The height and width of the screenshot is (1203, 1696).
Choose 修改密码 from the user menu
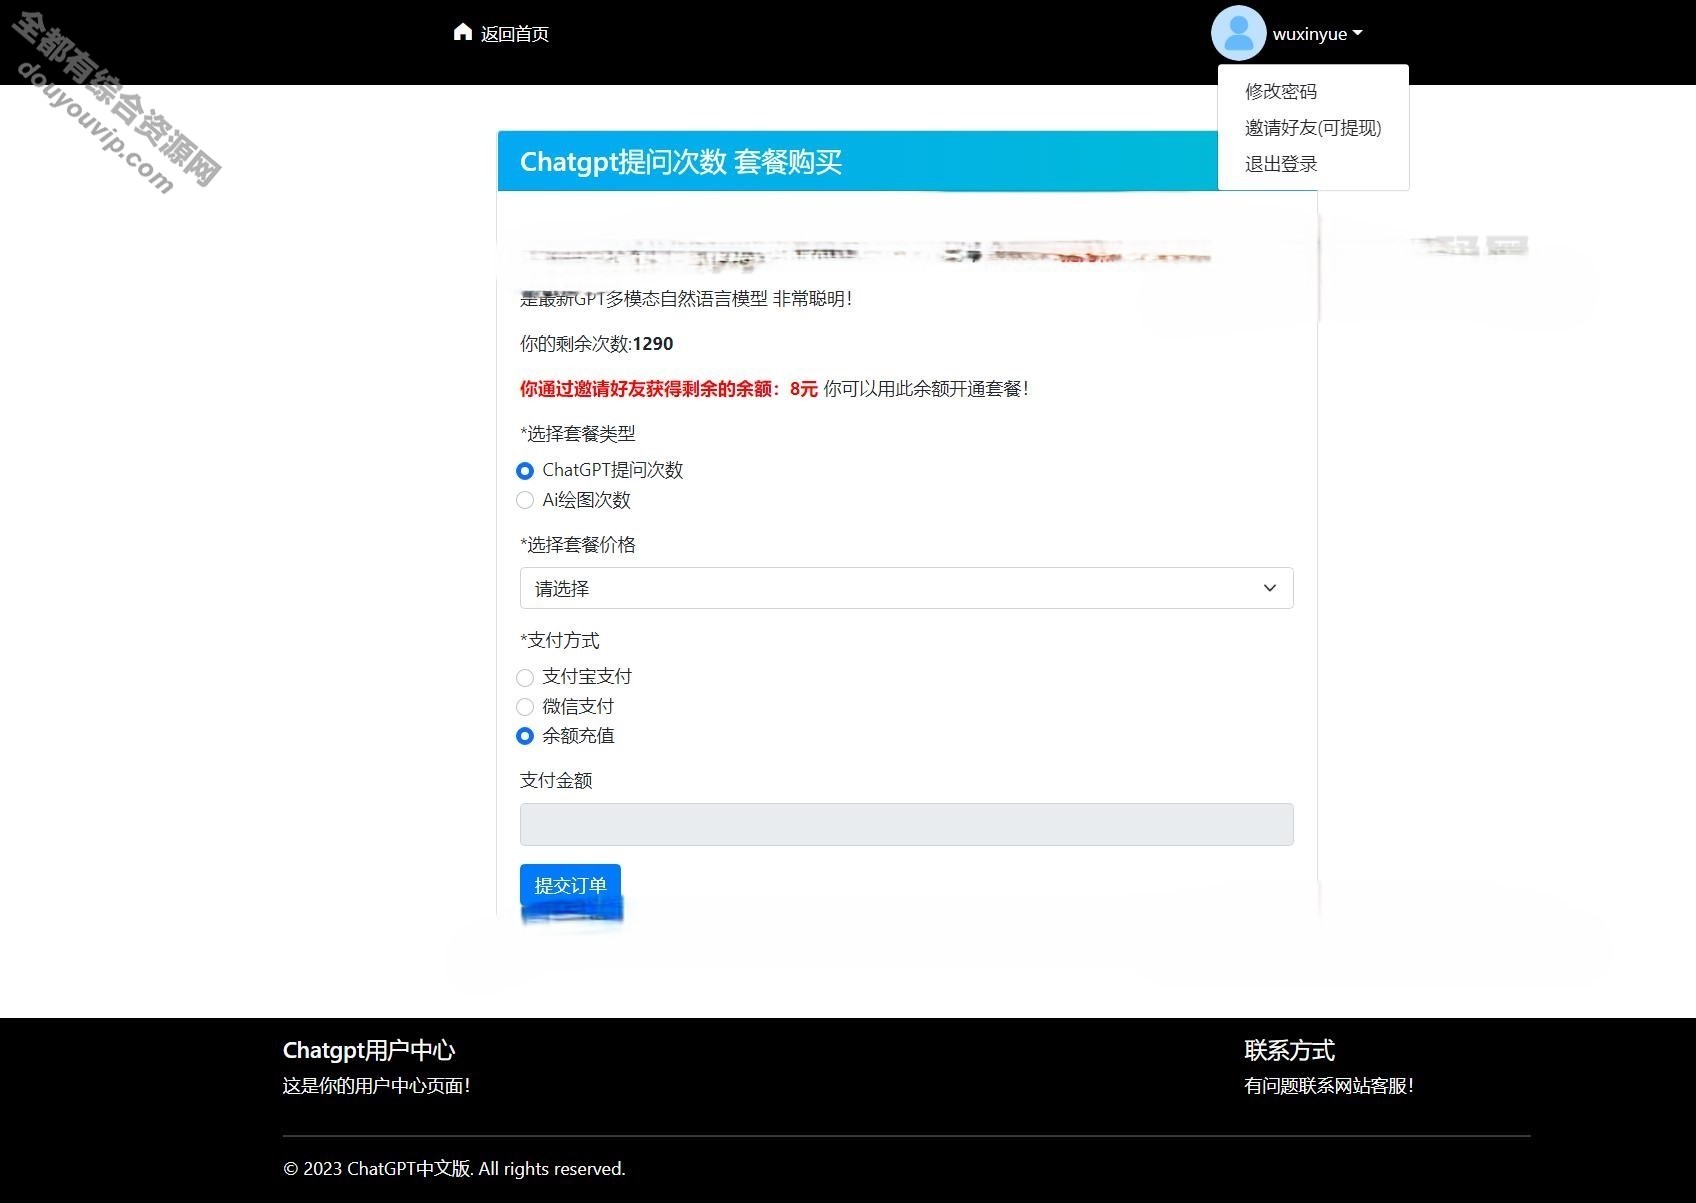click(1281, 91)
